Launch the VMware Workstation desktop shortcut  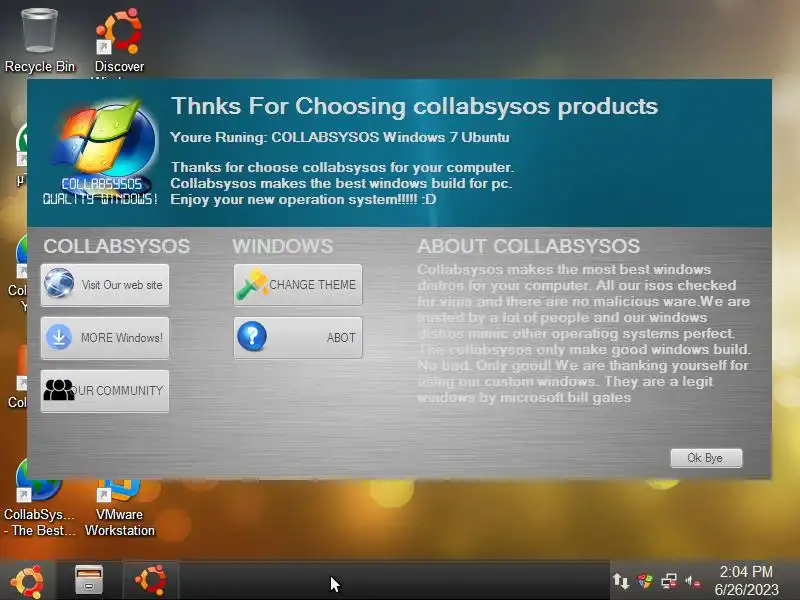click(119, 509)
